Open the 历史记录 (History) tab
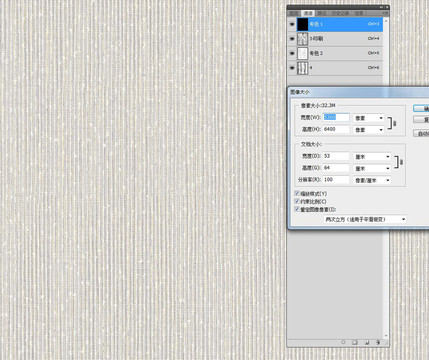 point(340,13)
